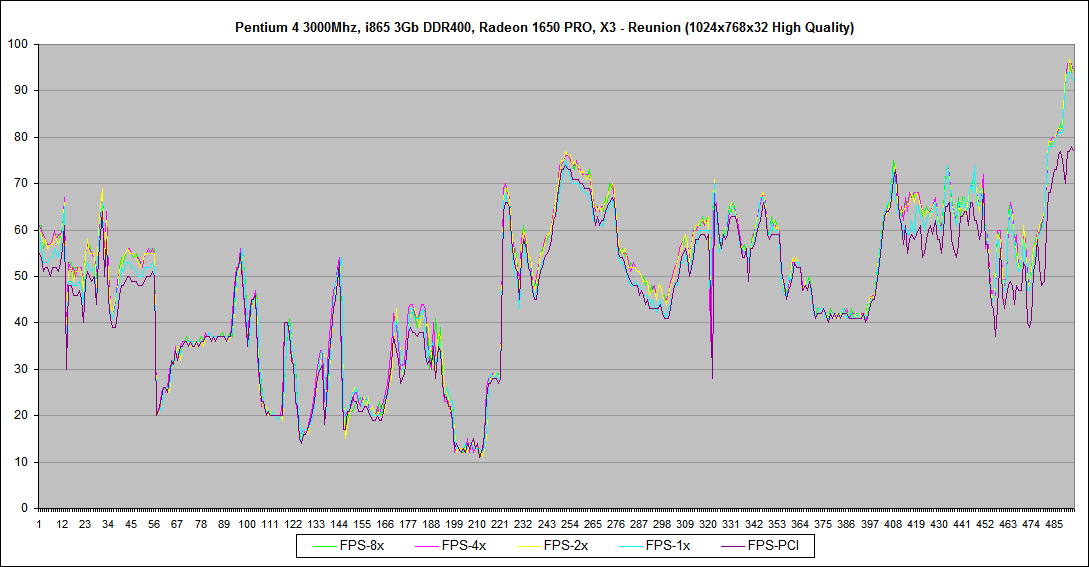This screenshot has width=1089, height=567.
Task: Click the 342 label on horizontal axis
Action: 754,525
